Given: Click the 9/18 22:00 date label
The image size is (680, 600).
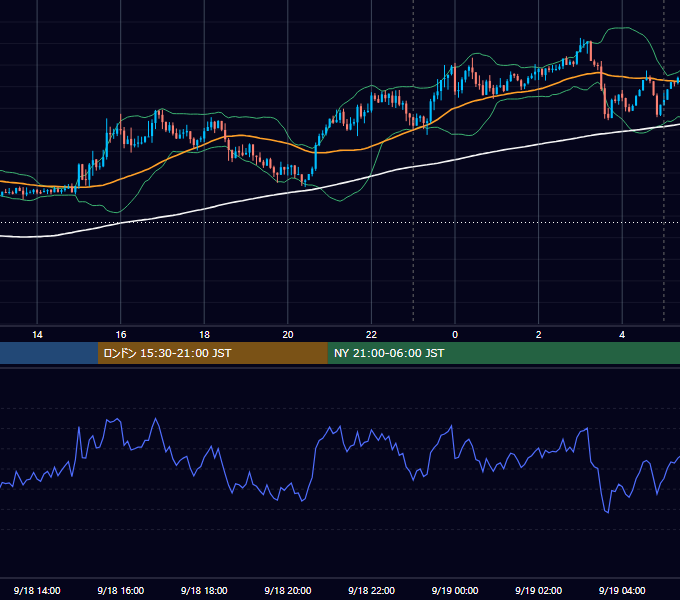Looking at the screenshot, I should click(x=371, y=590).
